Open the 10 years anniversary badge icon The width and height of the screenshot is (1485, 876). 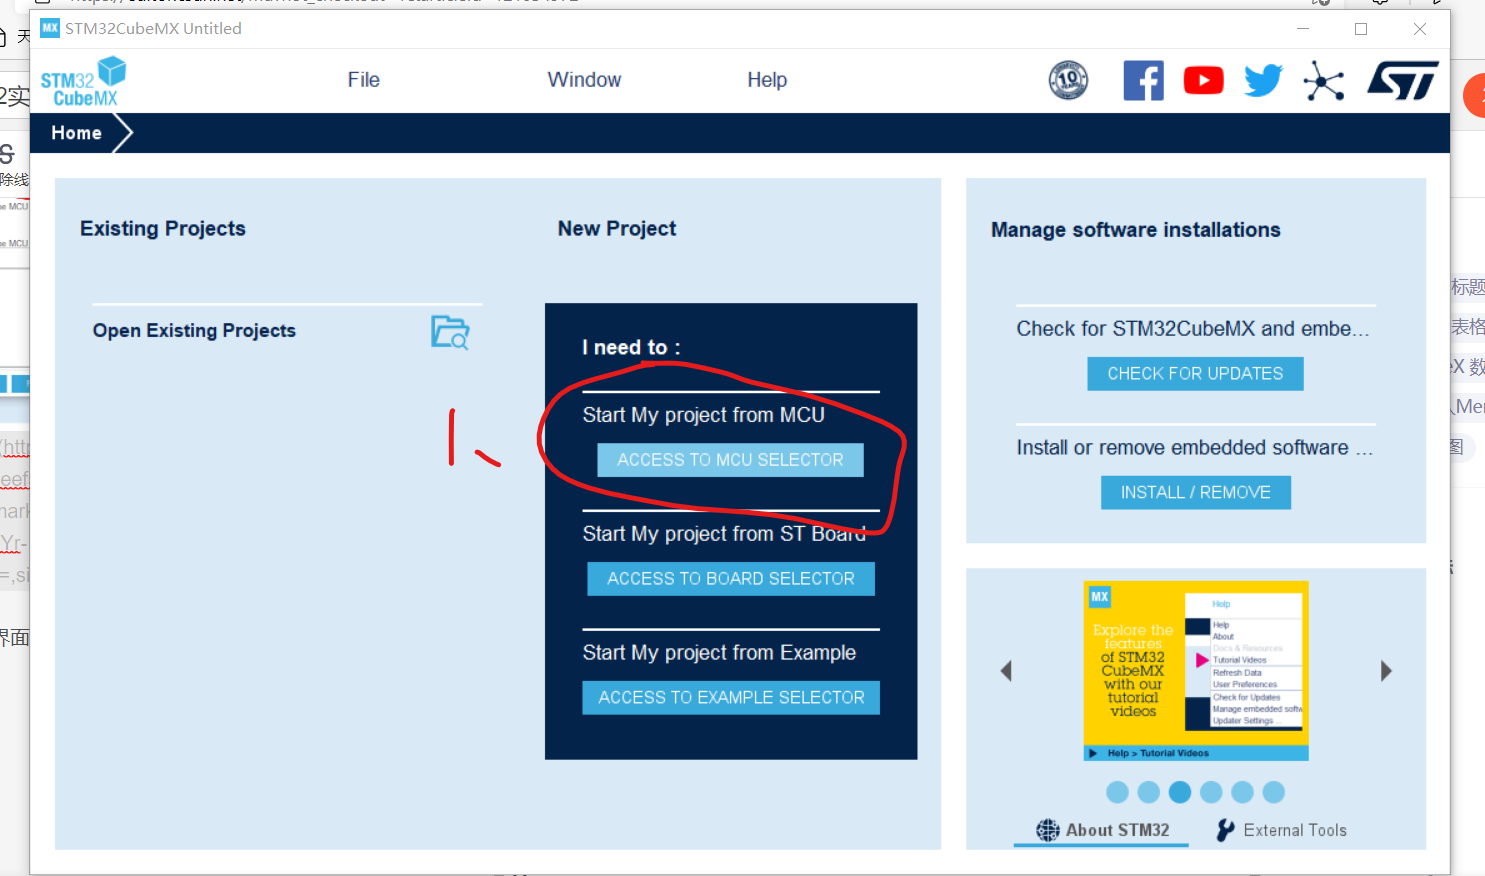tap(1068, 80)
